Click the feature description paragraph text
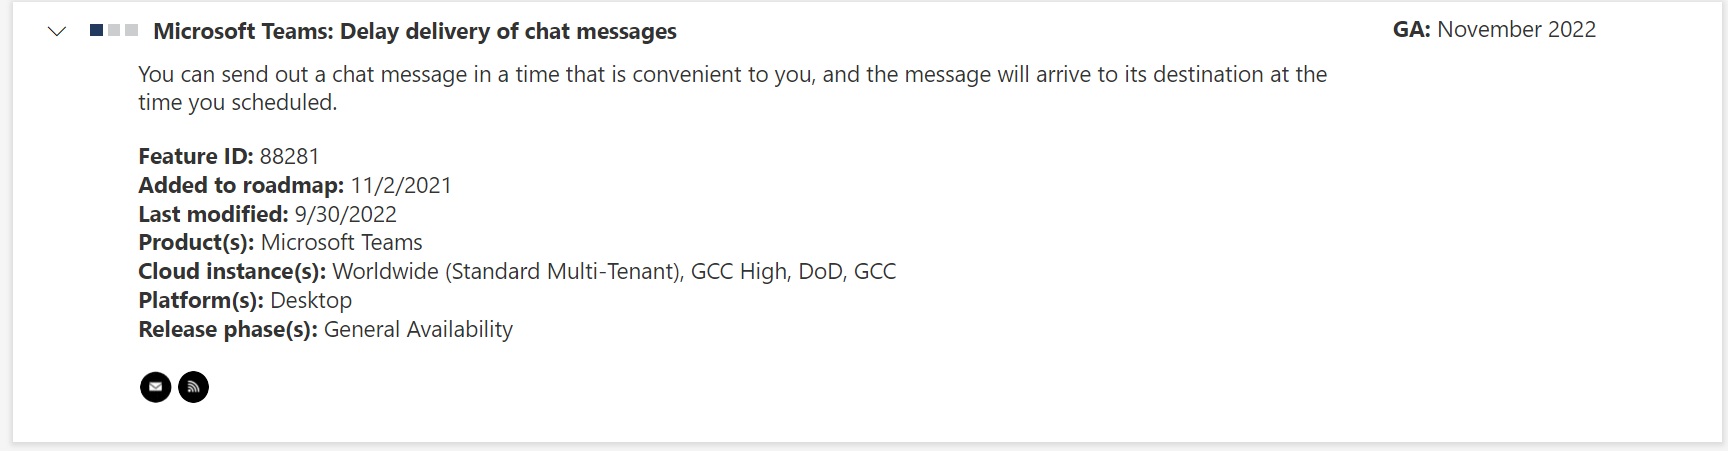Screen dimensions: 1728x451 732,88
